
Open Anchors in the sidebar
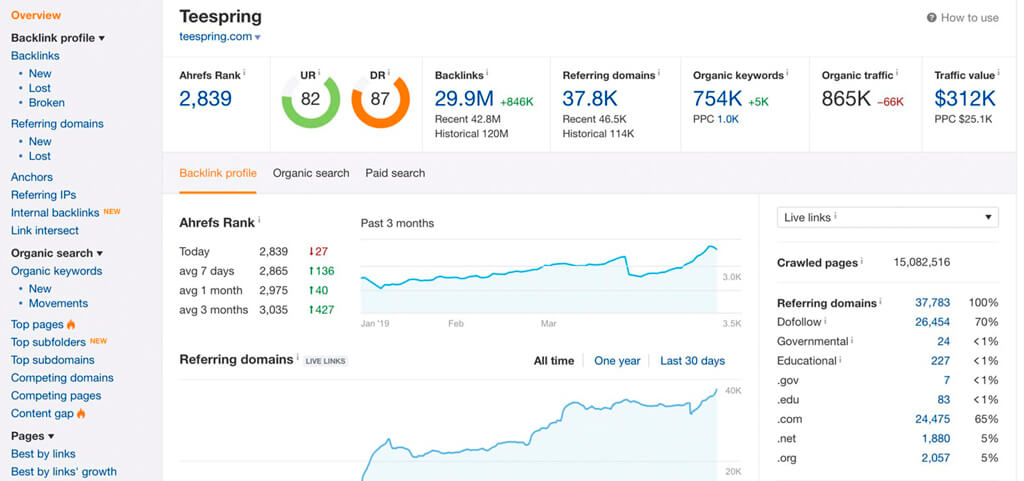(x=32, y=177)
